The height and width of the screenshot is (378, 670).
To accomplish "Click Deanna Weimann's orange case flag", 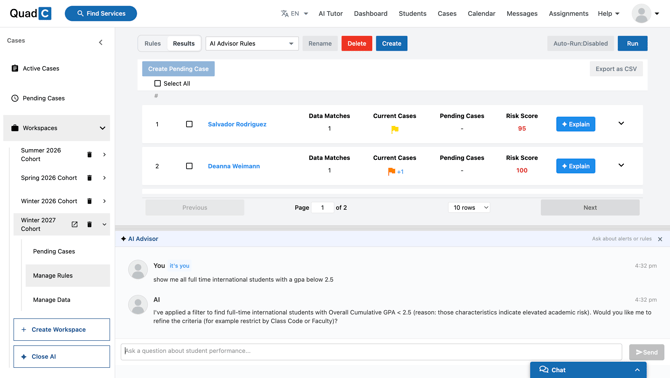I will (x=391, y=171).
